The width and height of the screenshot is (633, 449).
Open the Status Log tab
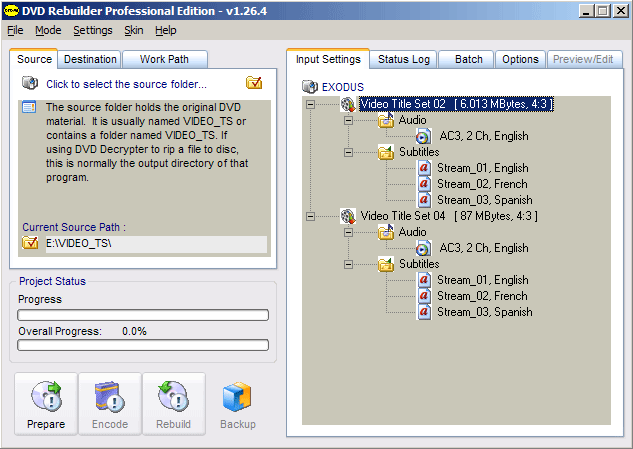tap(404, 59)
